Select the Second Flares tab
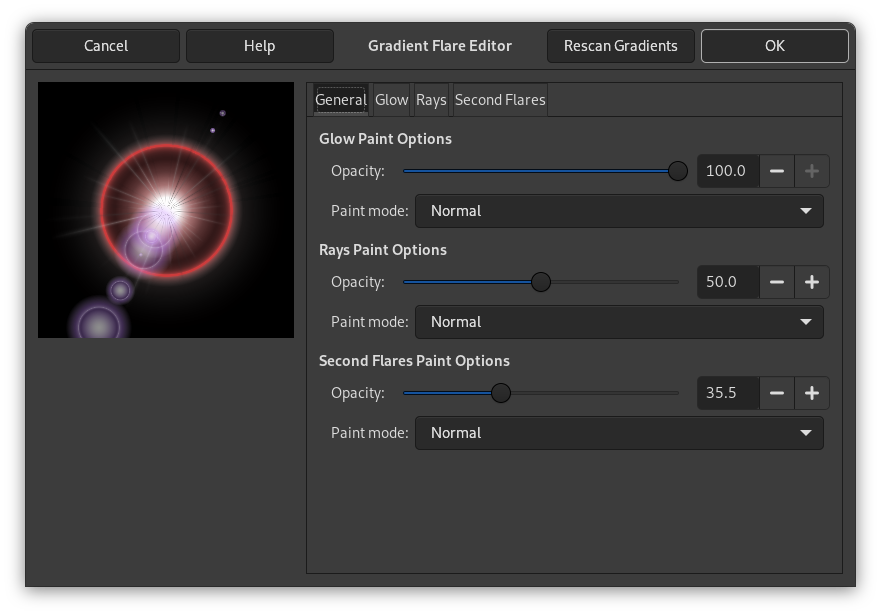 point(500,99)
